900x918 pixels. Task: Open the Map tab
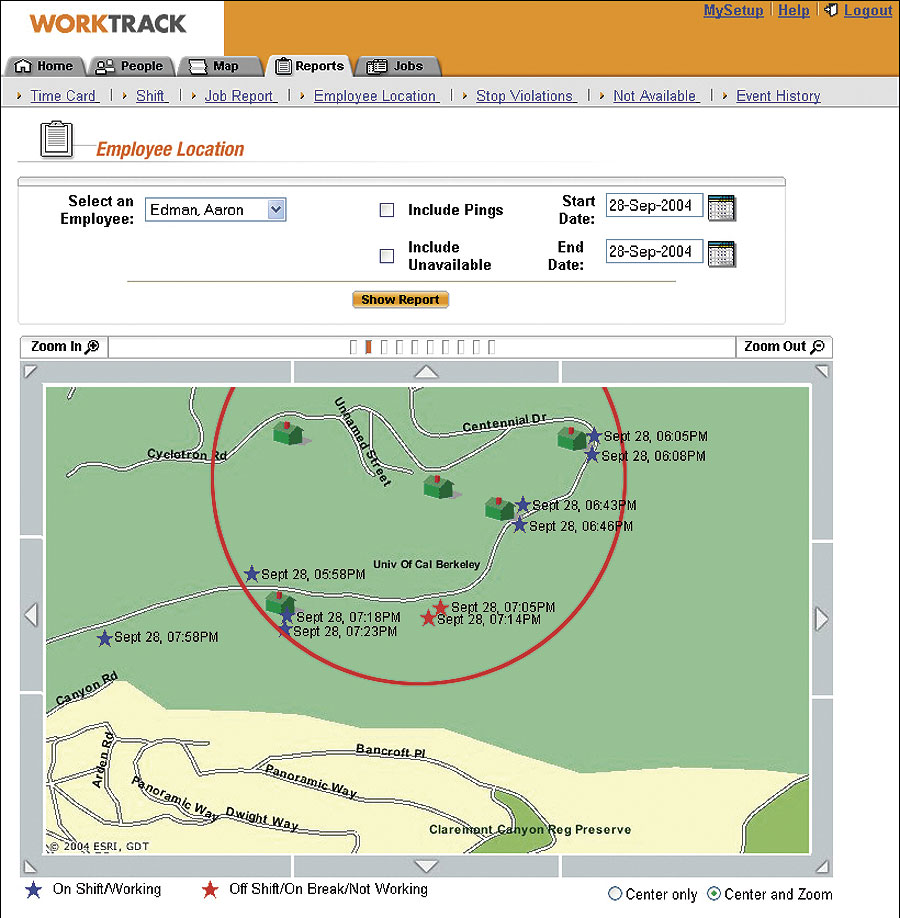coord(220,66)
